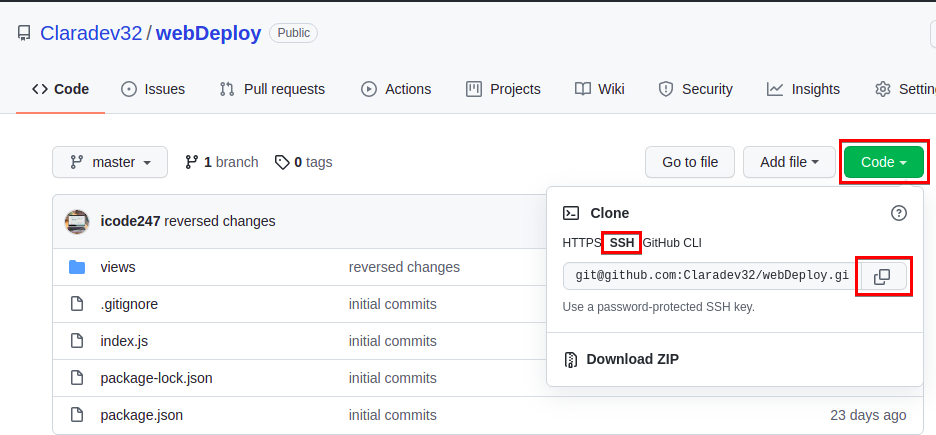
Task: View the Insights tab
Action: click(803, 90)
